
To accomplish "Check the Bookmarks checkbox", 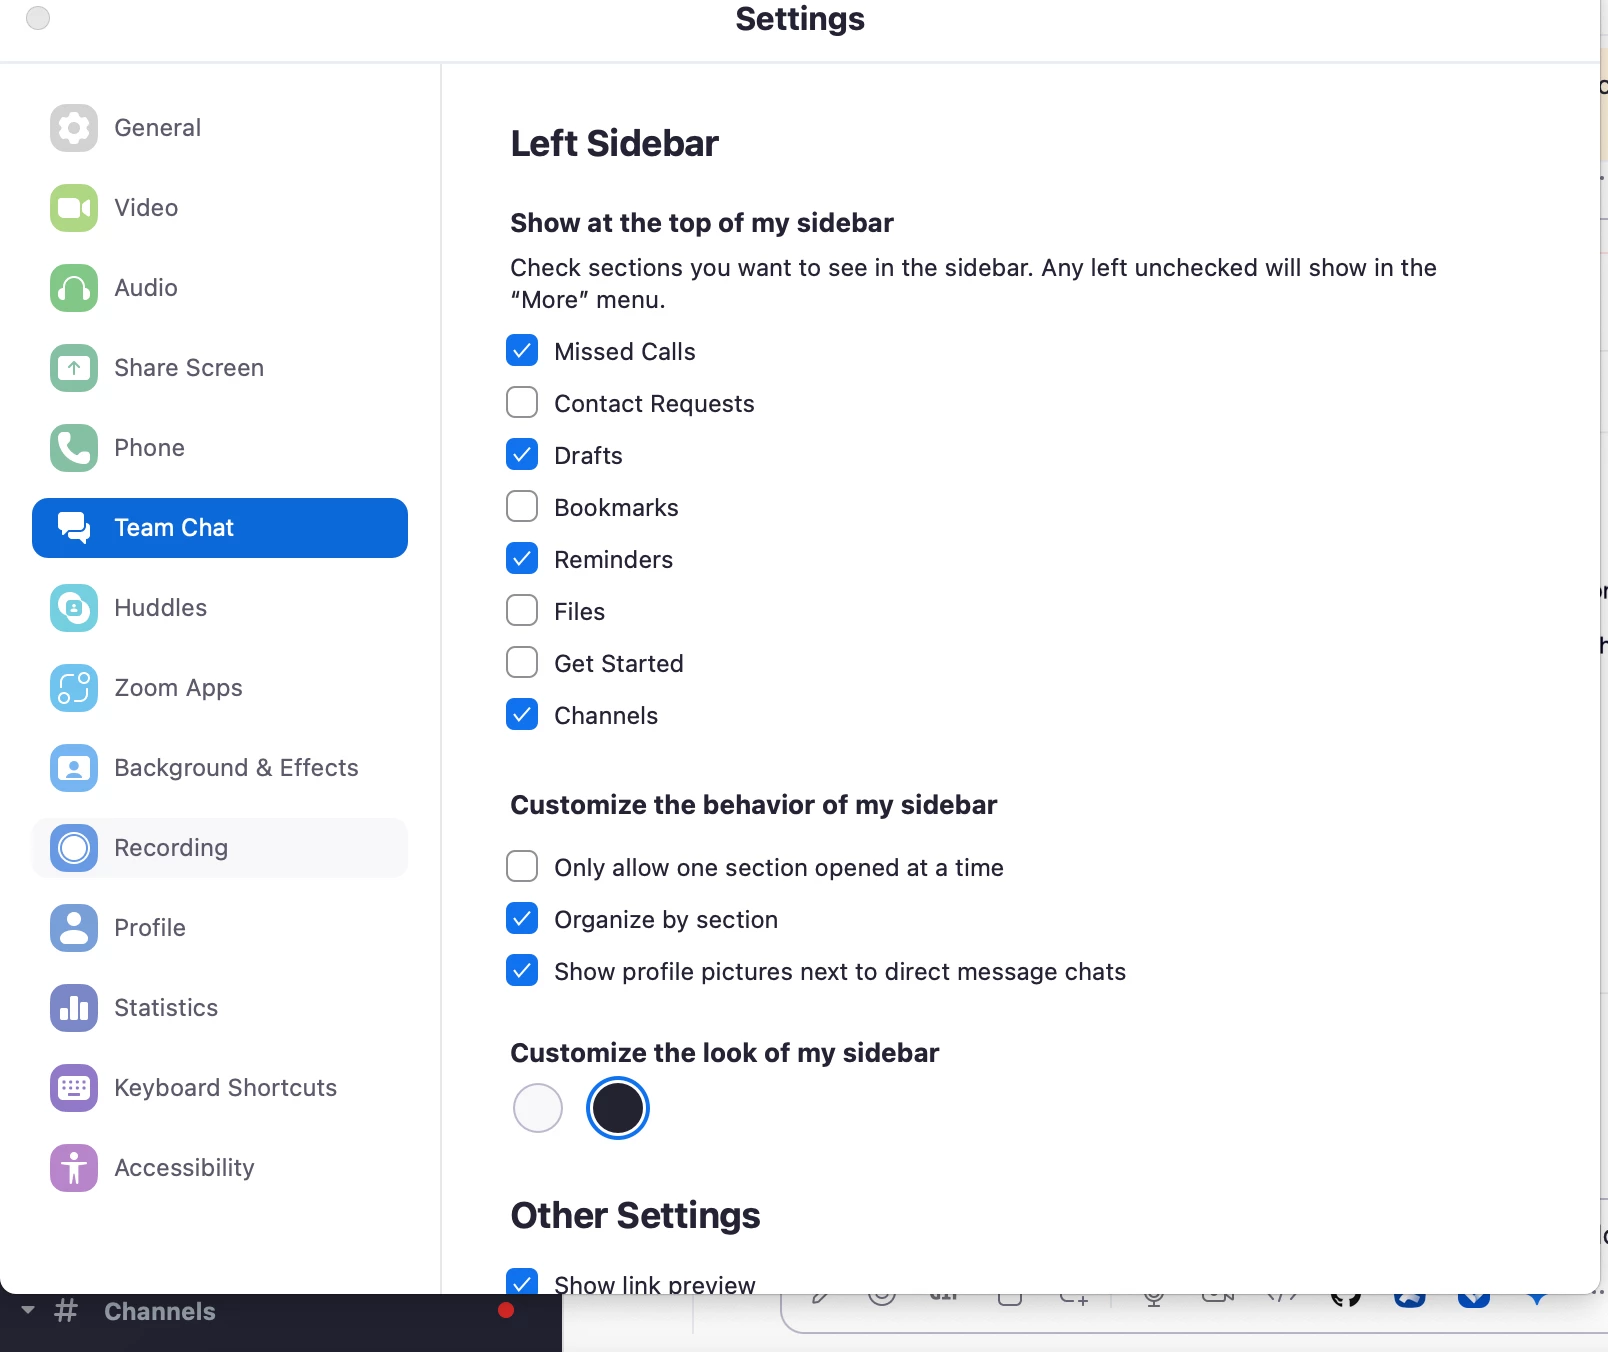I will pyautogui.click(x=522, y=506).
